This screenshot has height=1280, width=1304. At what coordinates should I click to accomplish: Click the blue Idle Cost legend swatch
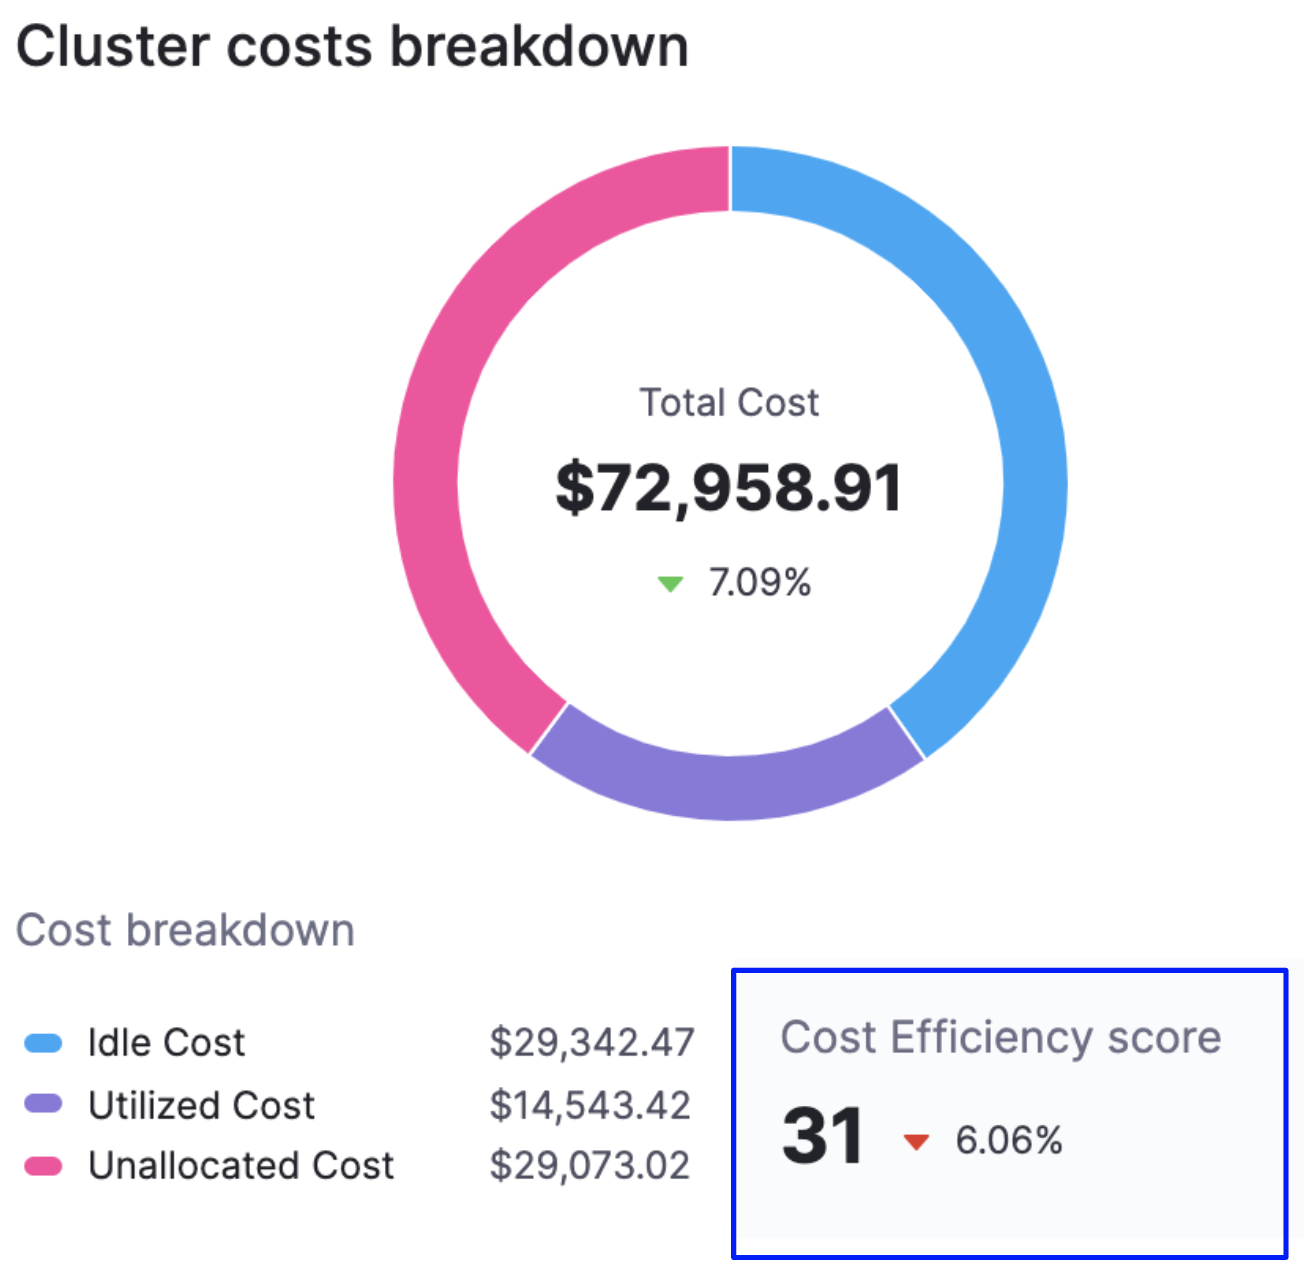(44, 1044)
